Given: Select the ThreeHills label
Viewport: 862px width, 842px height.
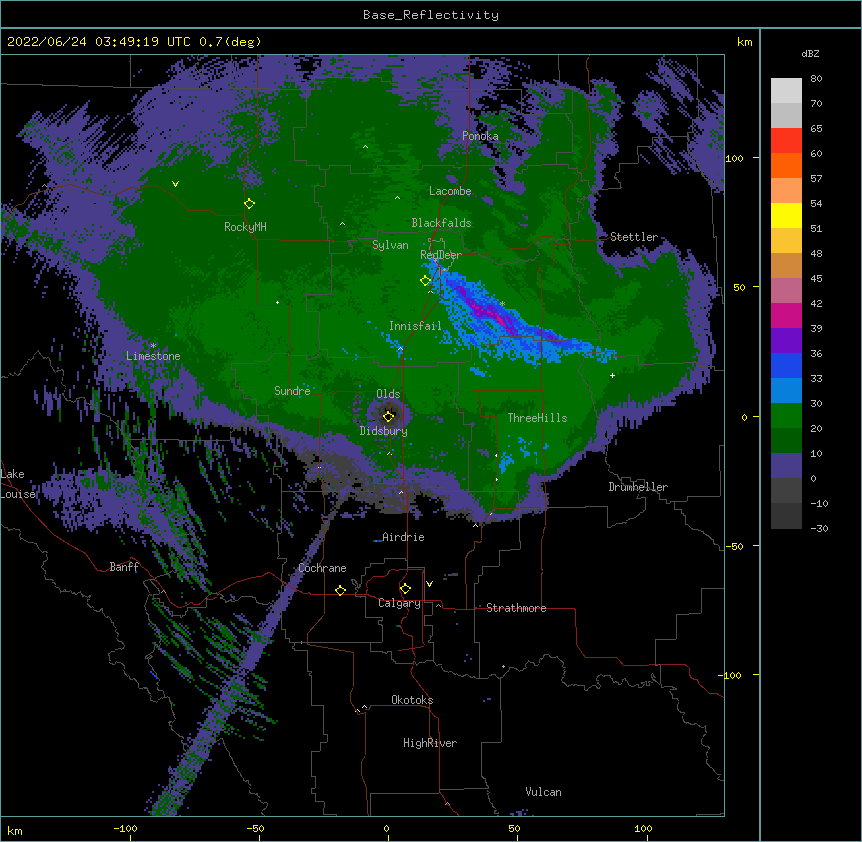Looking at the screenshot, I should coord(537,418).
